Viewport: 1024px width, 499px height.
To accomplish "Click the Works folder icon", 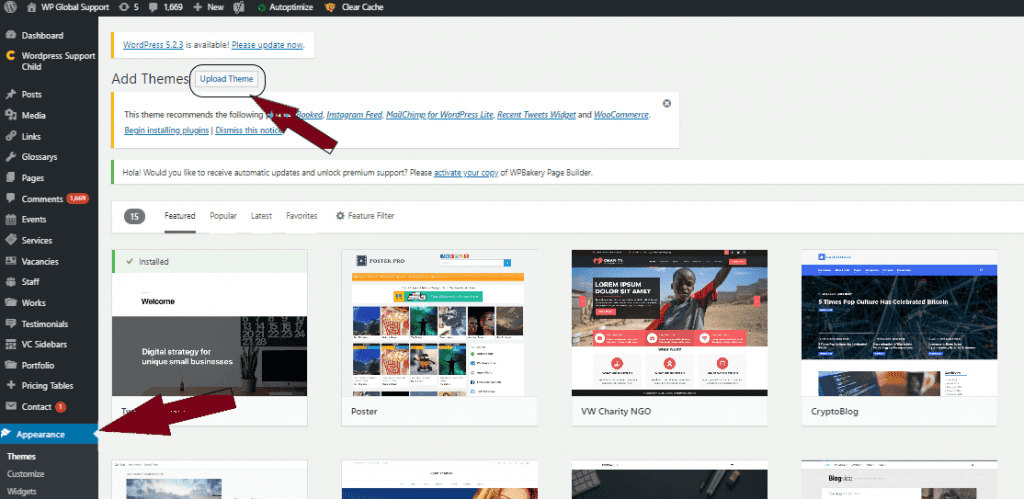I will pos(10,302).
